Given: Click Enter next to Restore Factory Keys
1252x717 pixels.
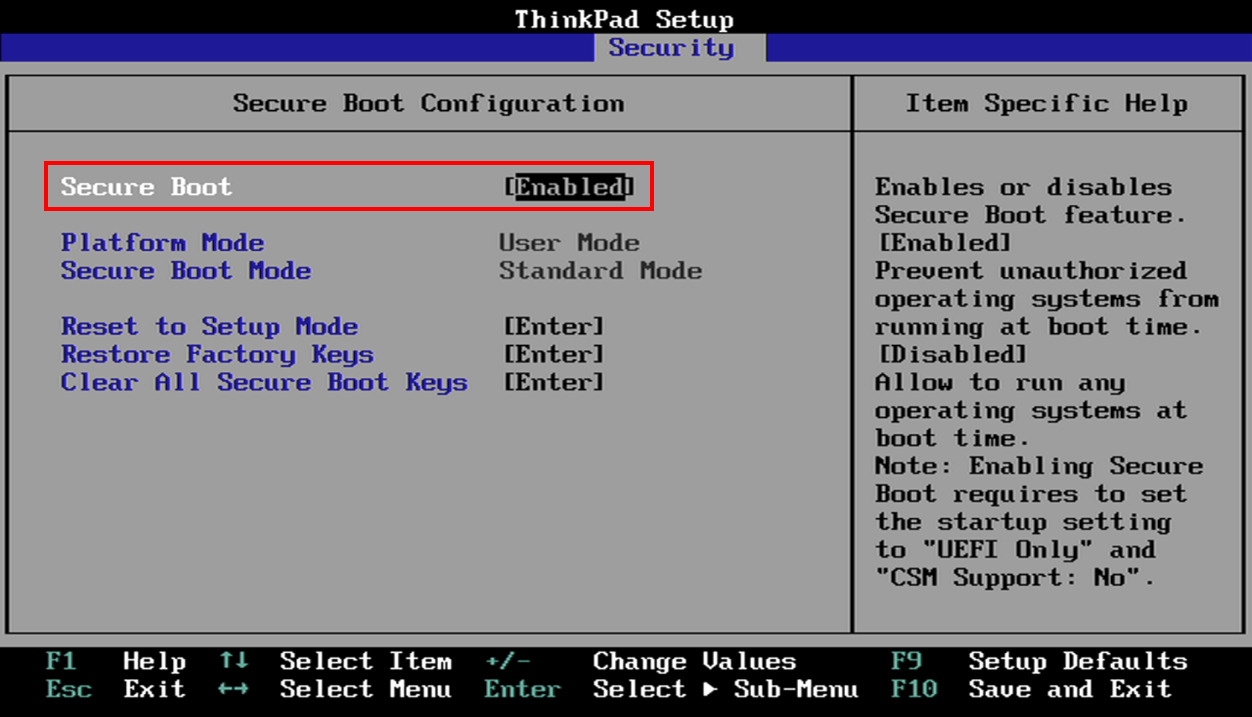Looking at the screenshot, I should pyautogui.click(x=554, y=355).
